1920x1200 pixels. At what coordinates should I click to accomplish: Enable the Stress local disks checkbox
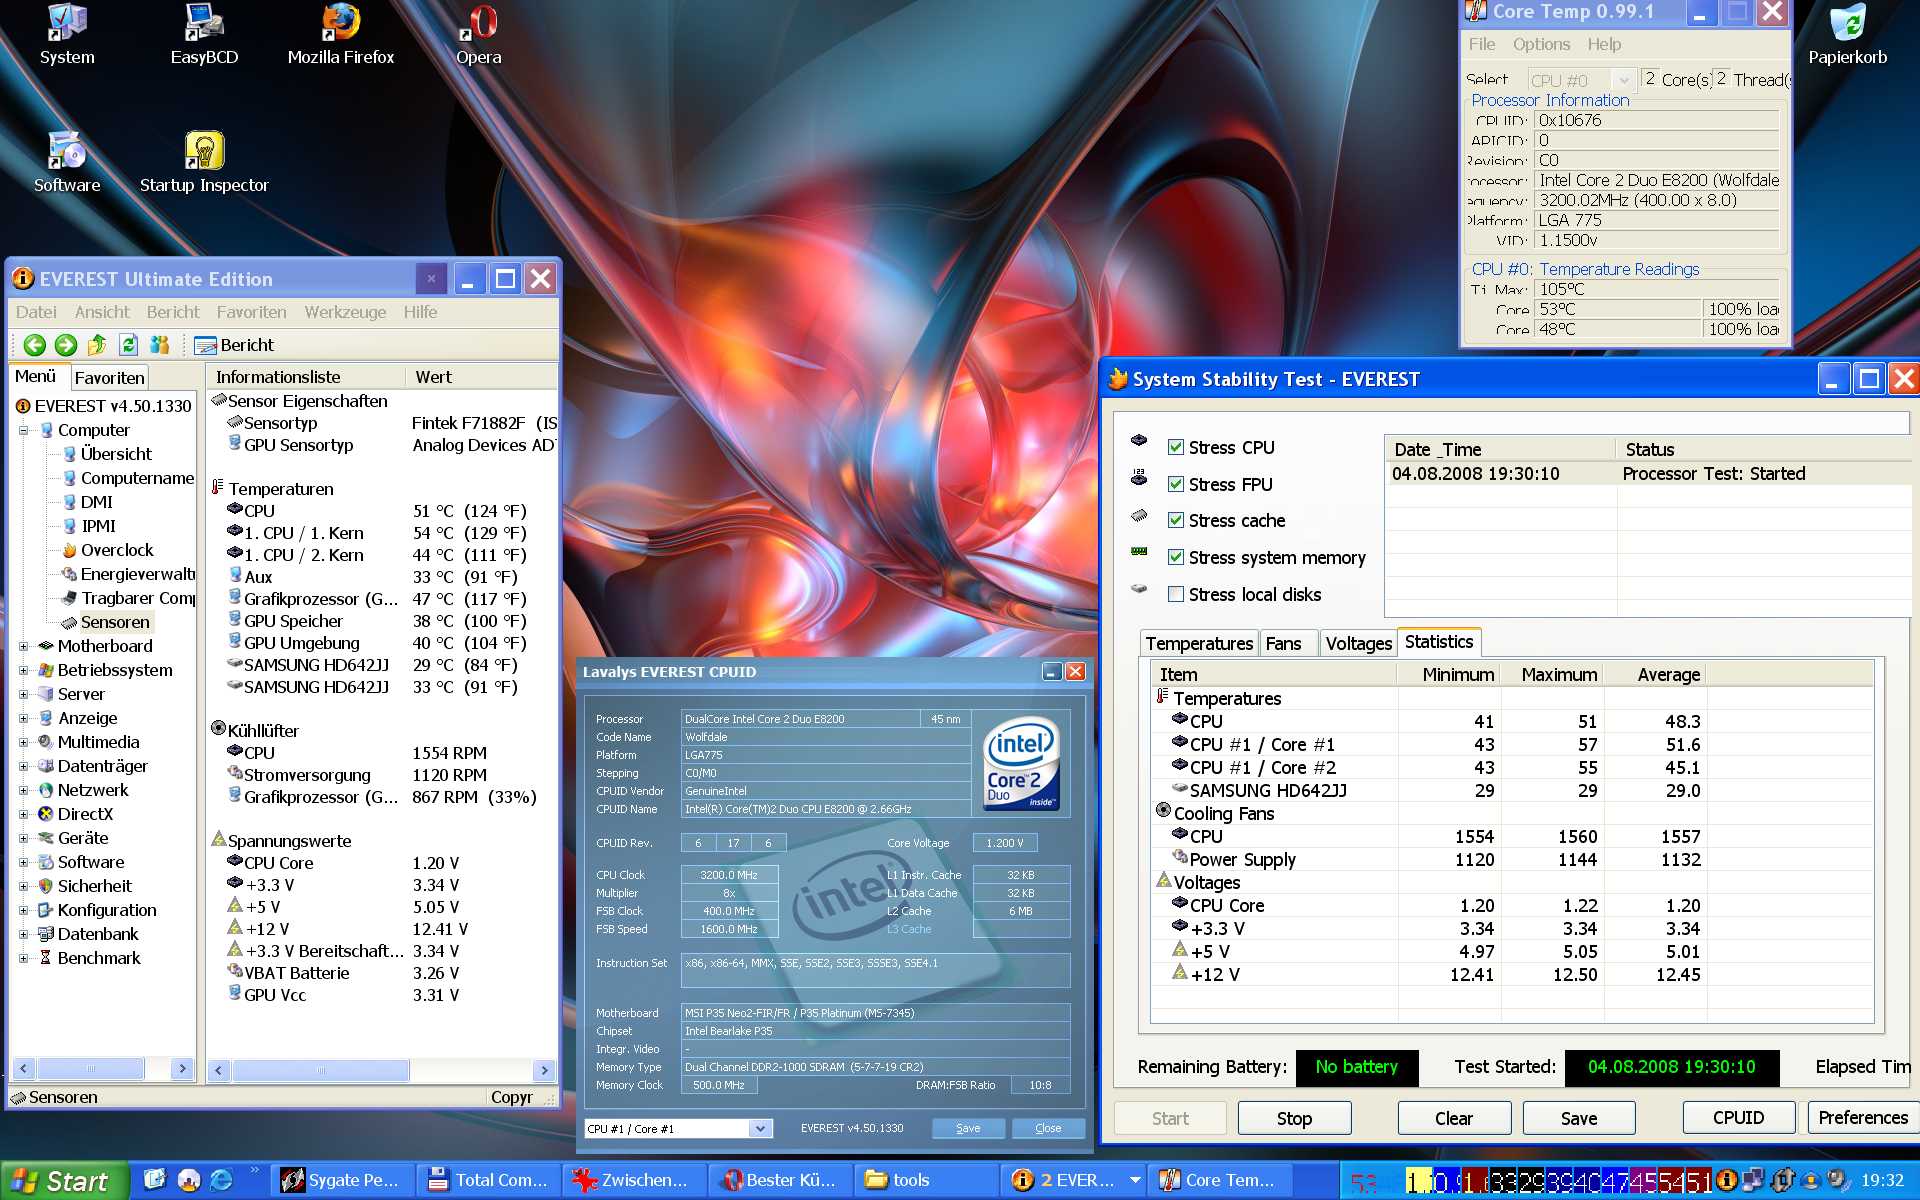point(1176,594)
